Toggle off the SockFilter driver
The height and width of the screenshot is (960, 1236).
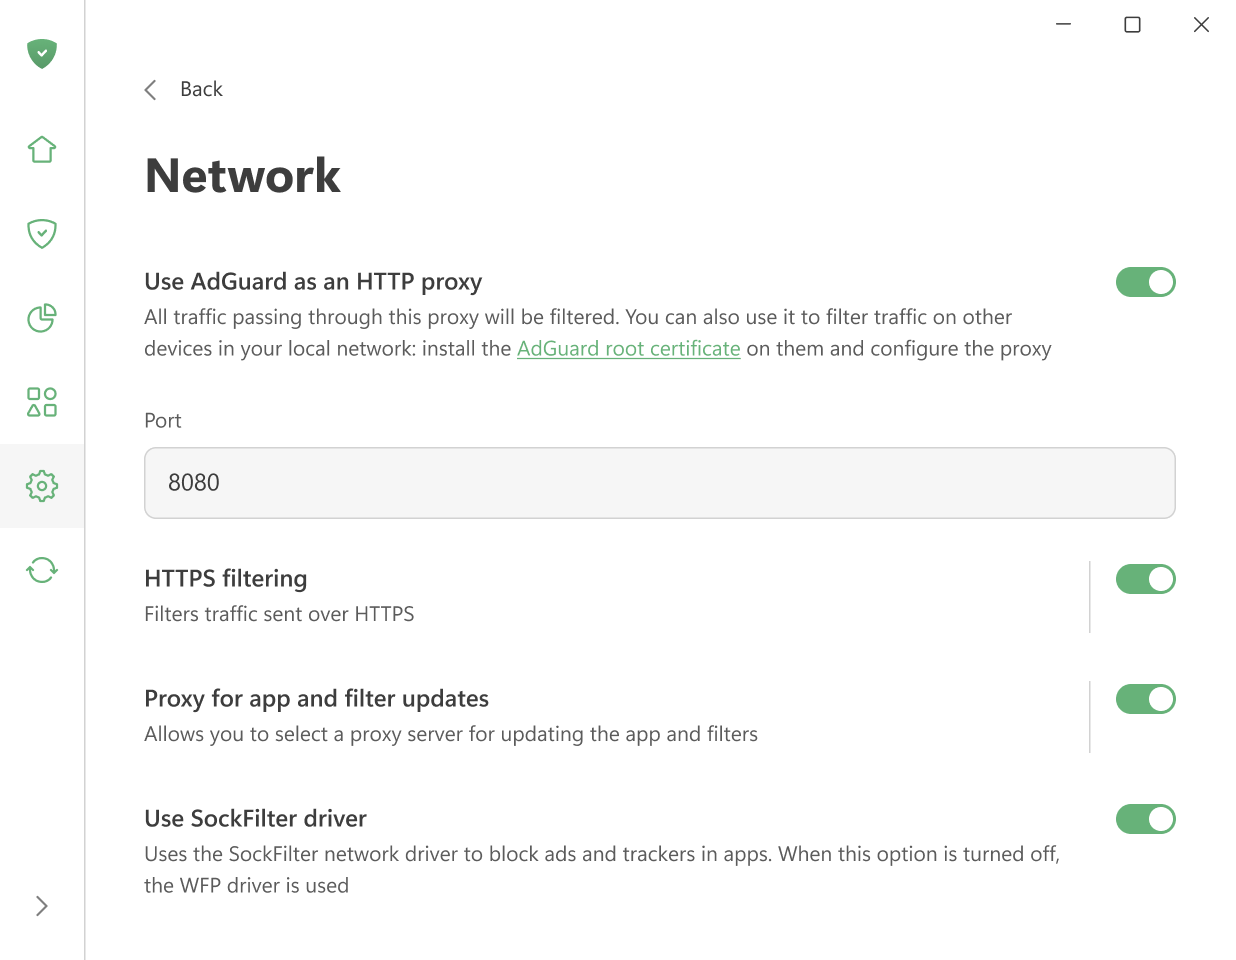[x=1146, y=819]
